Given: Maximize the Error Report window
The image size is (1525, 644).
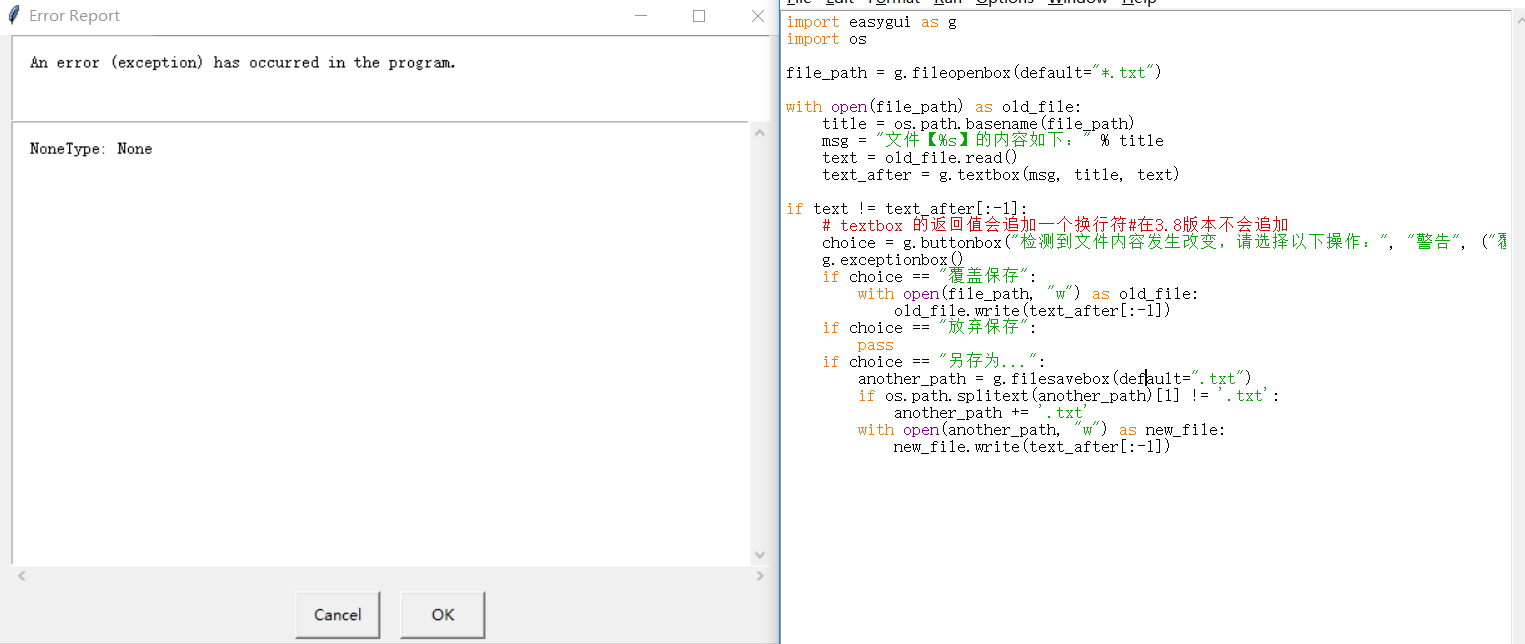Looking at the screenshot, I should pyautogui.click(x=699, y=16).
